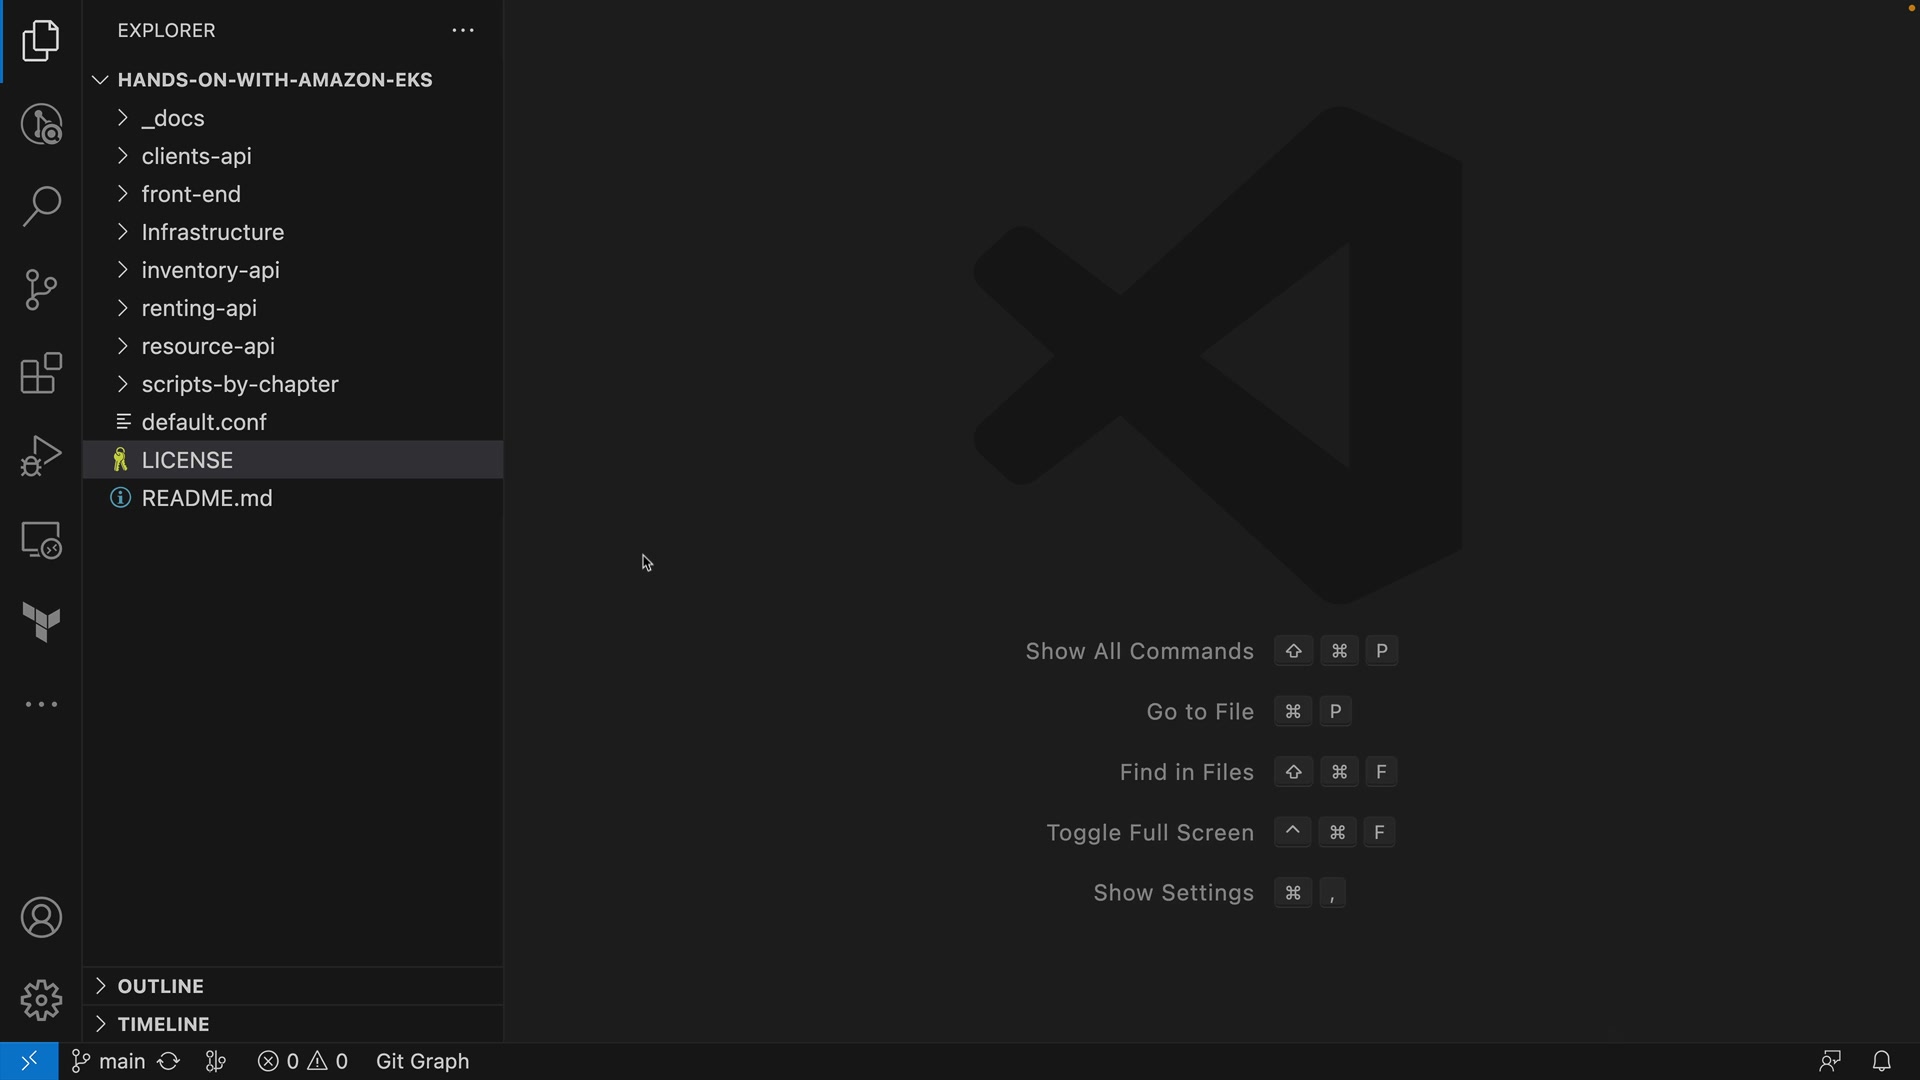Open the Extensions view
Image resolution: width=1920 pixels, height=1080 pixels.
pos(41,373)
